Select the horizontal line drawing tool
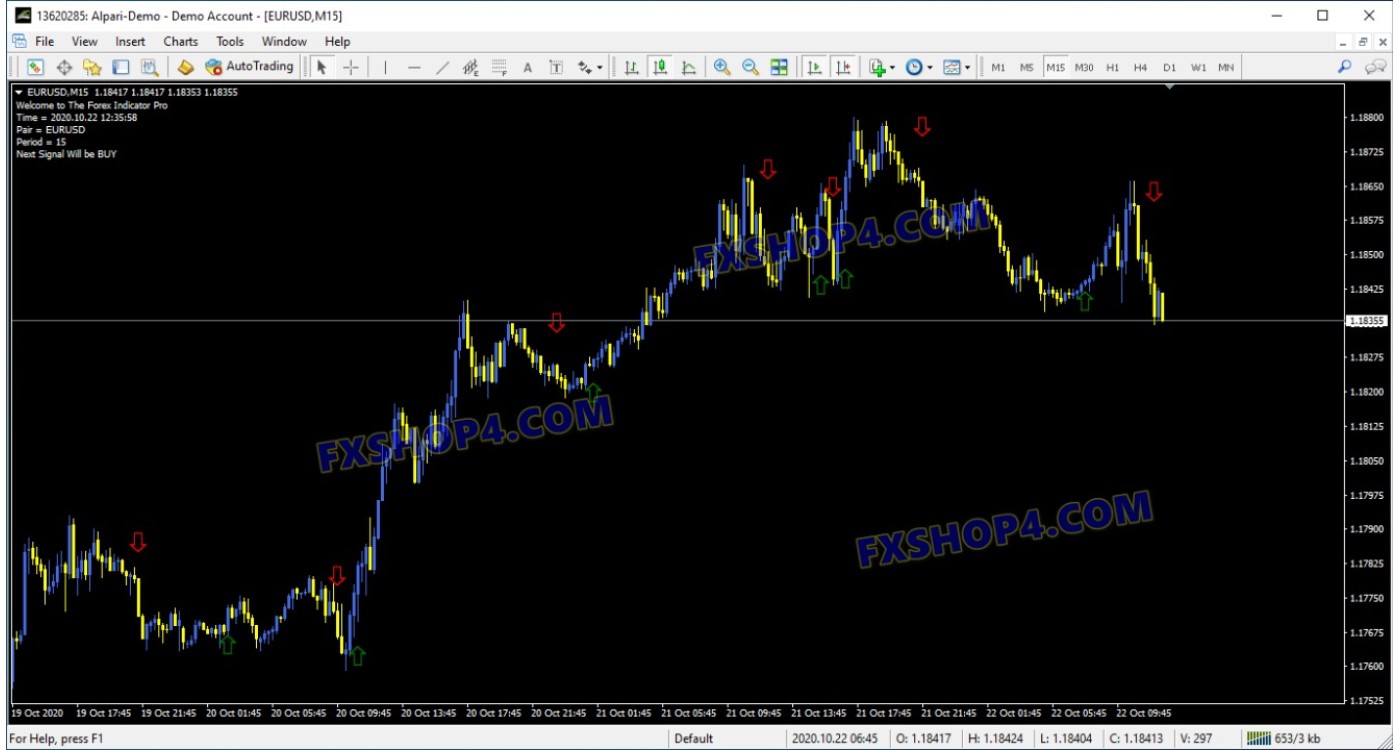This screenshot has height=750, width=1400. click(414, 67)
